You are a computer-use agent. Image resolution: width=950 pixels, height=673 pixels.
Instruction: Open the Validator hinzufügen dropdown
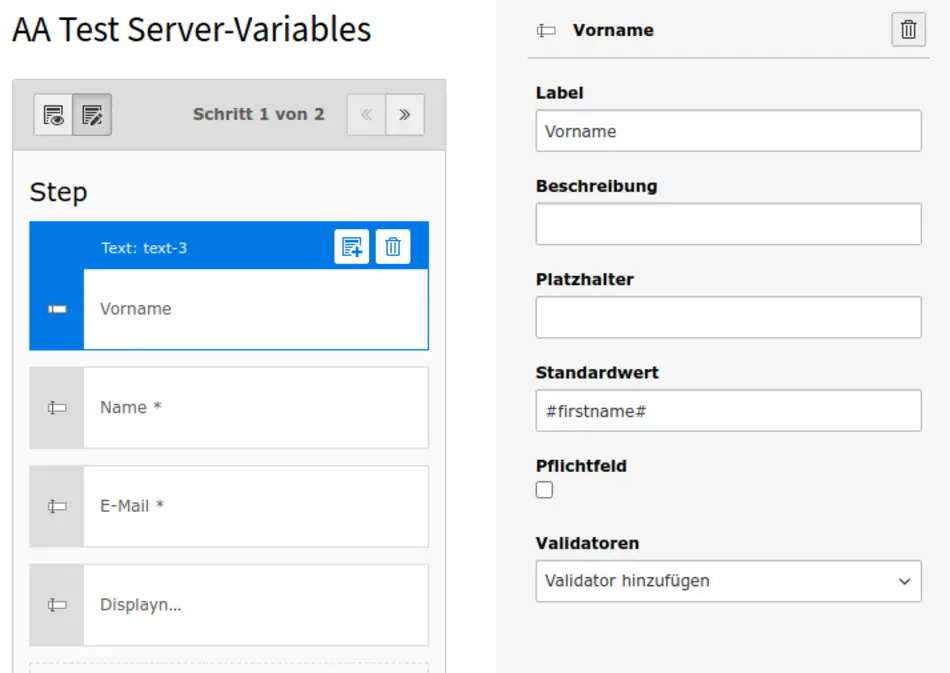pos(728,581)
